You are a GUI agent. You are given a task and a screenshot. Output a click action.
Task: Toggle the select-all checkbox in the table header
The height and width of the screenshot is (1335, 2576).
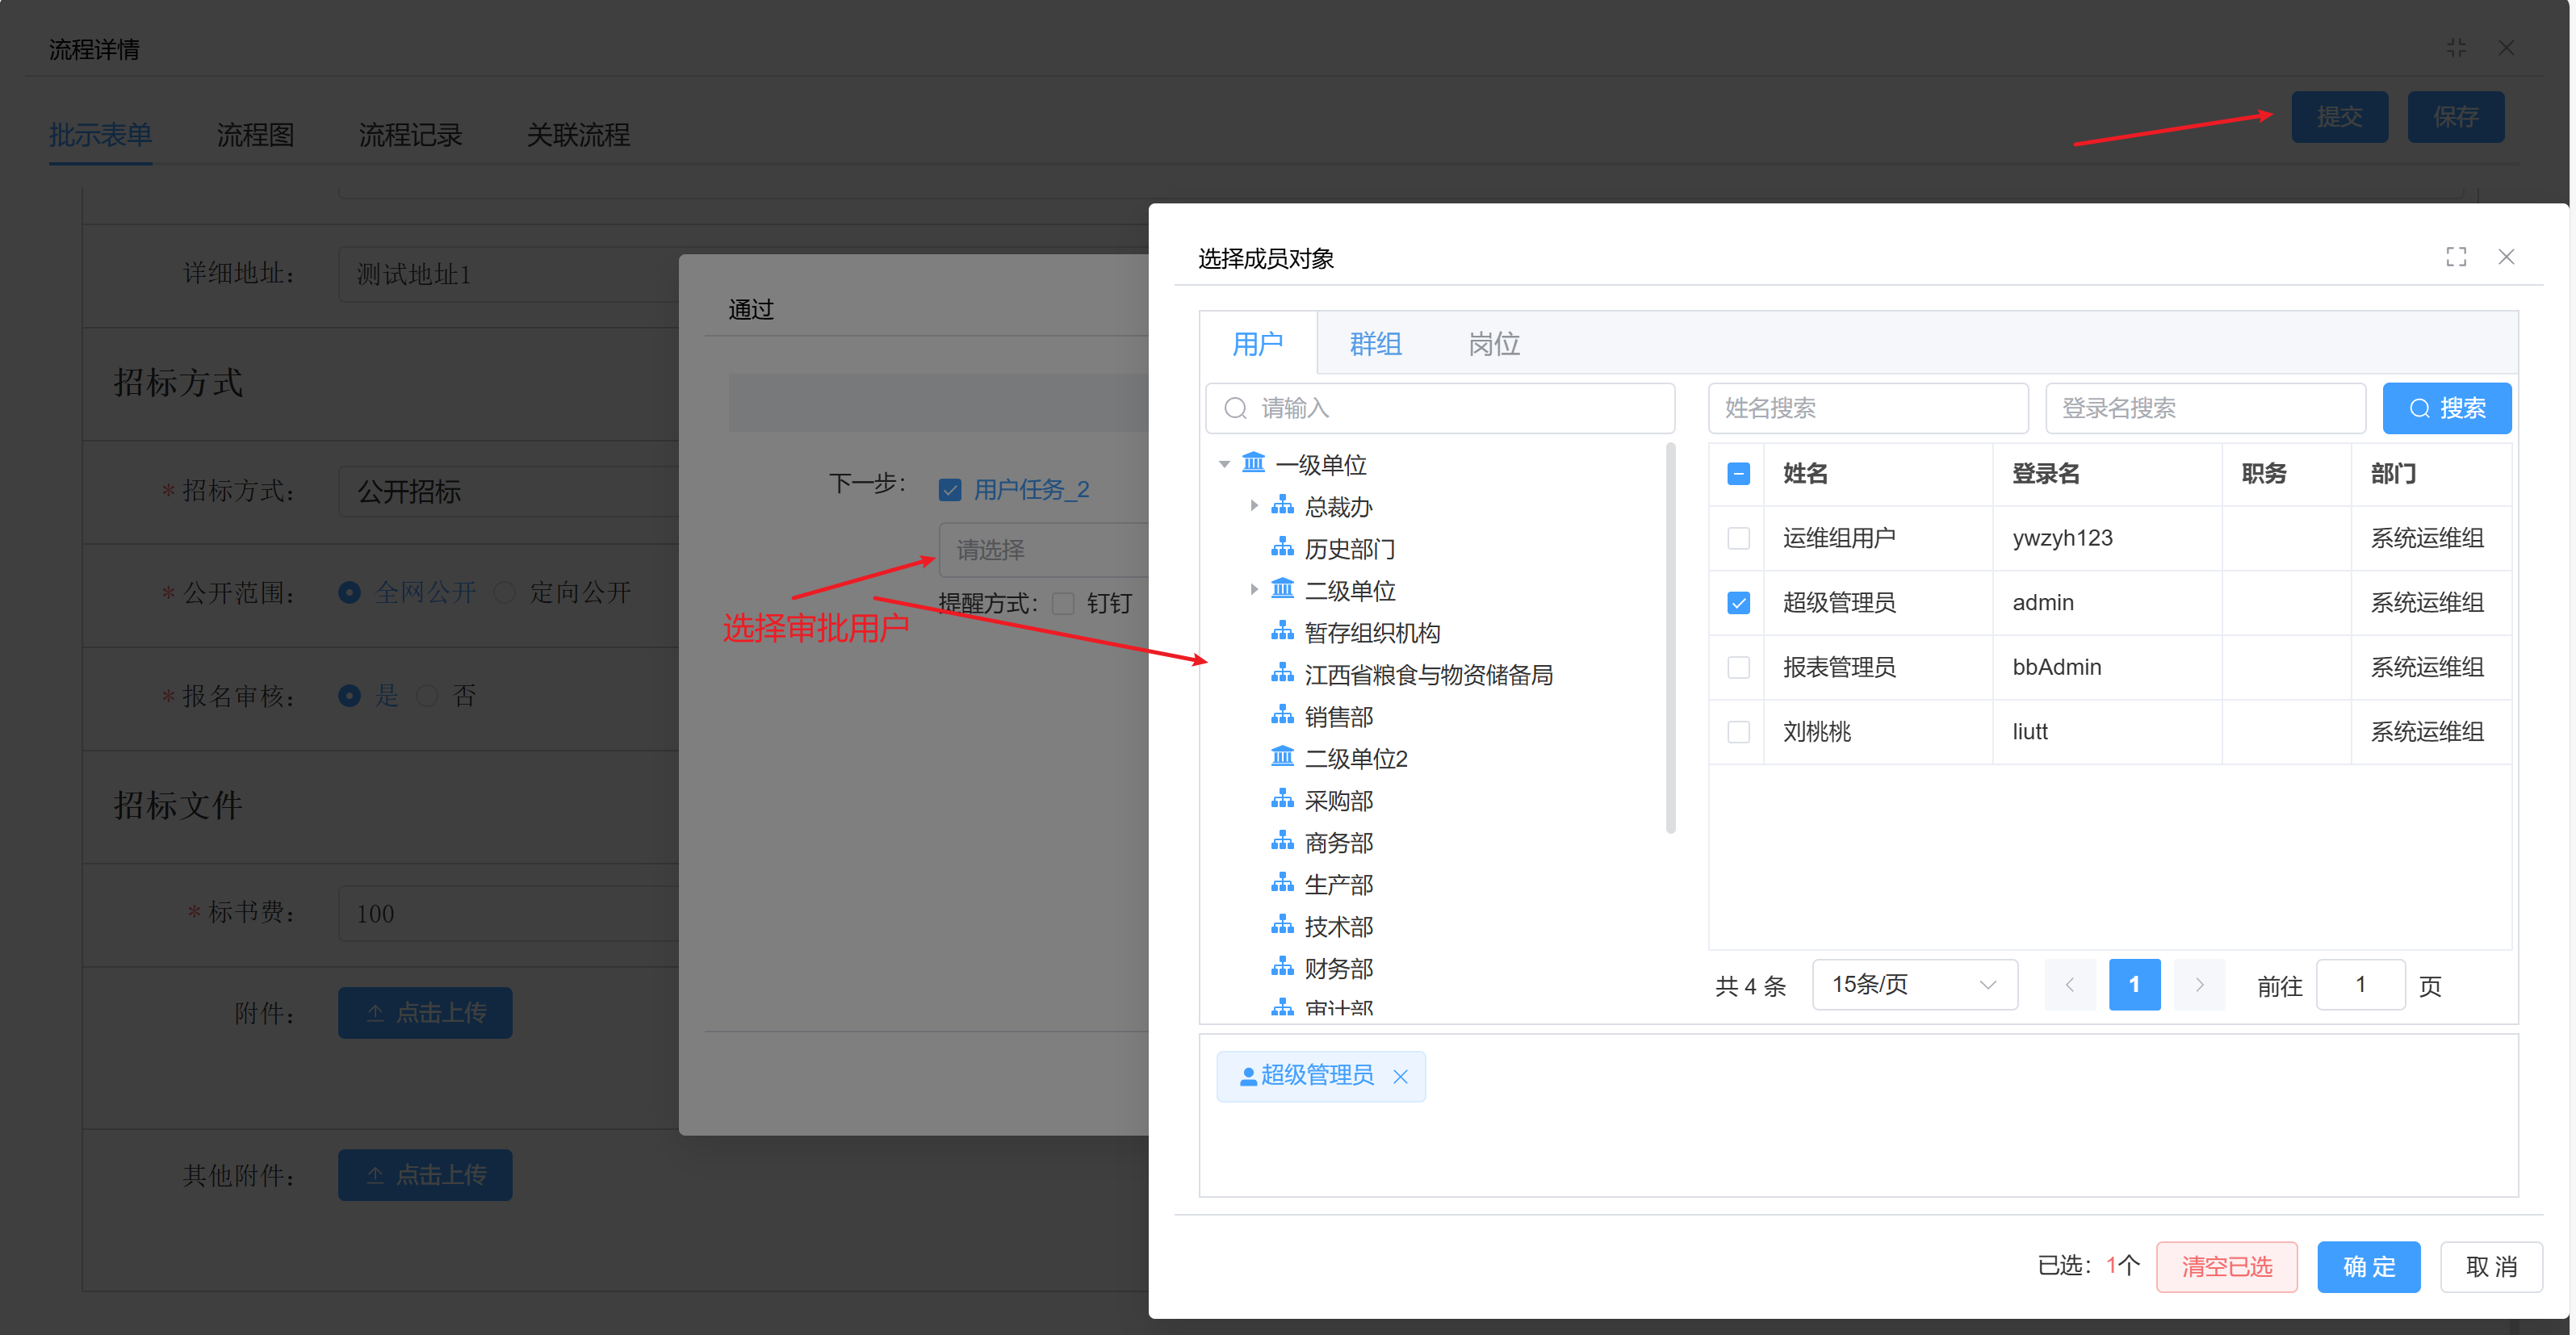coord(1739,474)
